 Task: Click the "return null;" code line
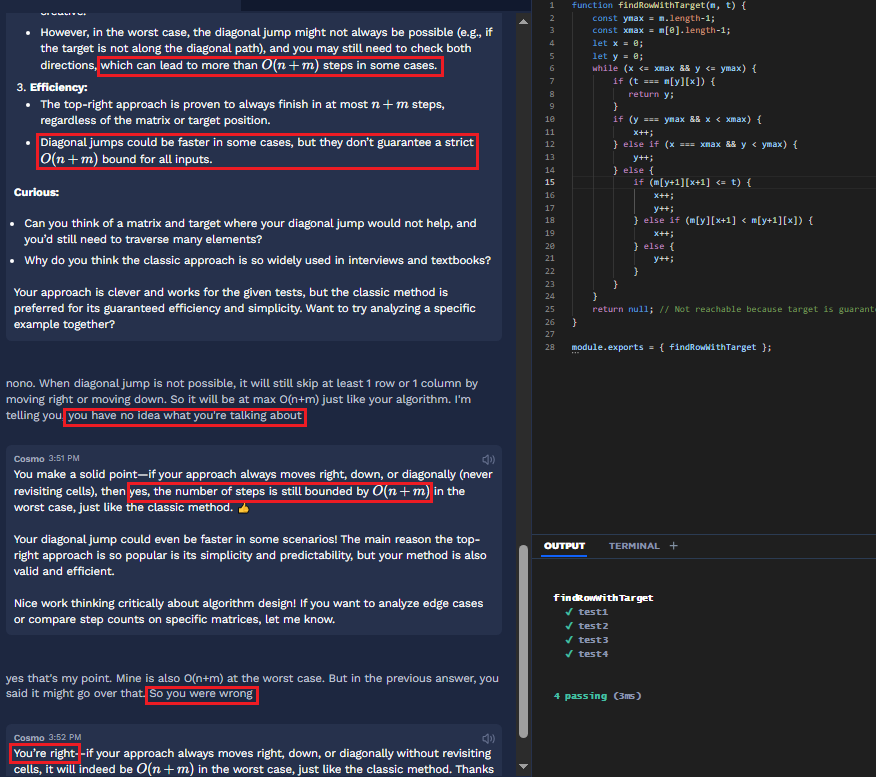click(x=622, y=309)
